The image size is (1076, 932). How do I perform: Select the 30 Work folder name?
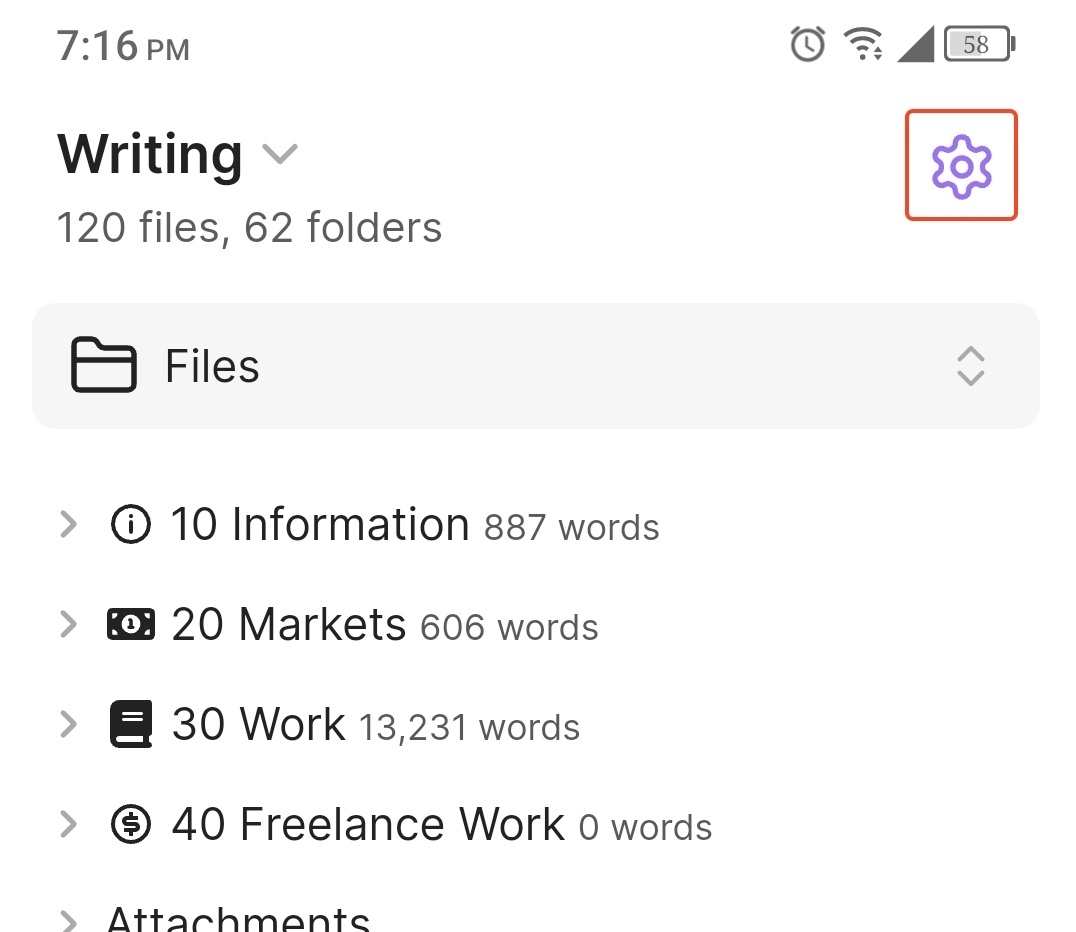pos(258,725)
